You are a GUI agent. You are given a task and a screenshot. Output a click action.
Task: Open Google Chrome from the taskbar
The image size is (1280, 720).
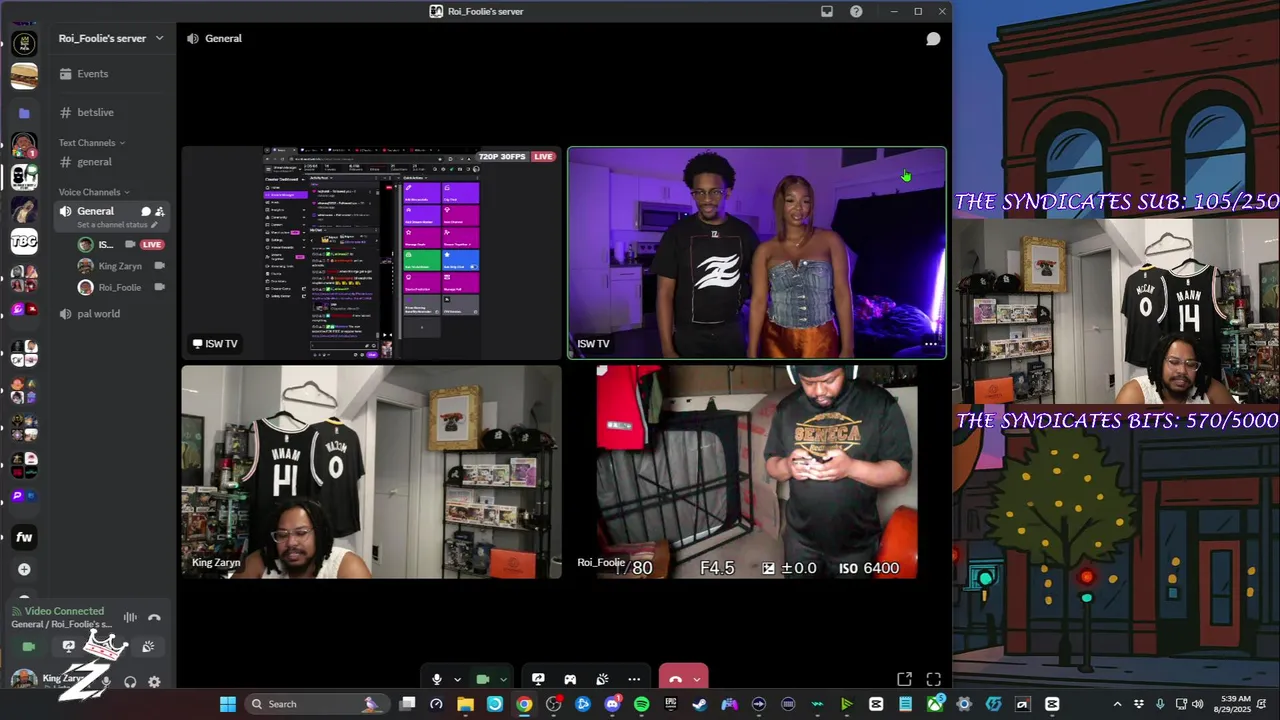tap(524, 704)
